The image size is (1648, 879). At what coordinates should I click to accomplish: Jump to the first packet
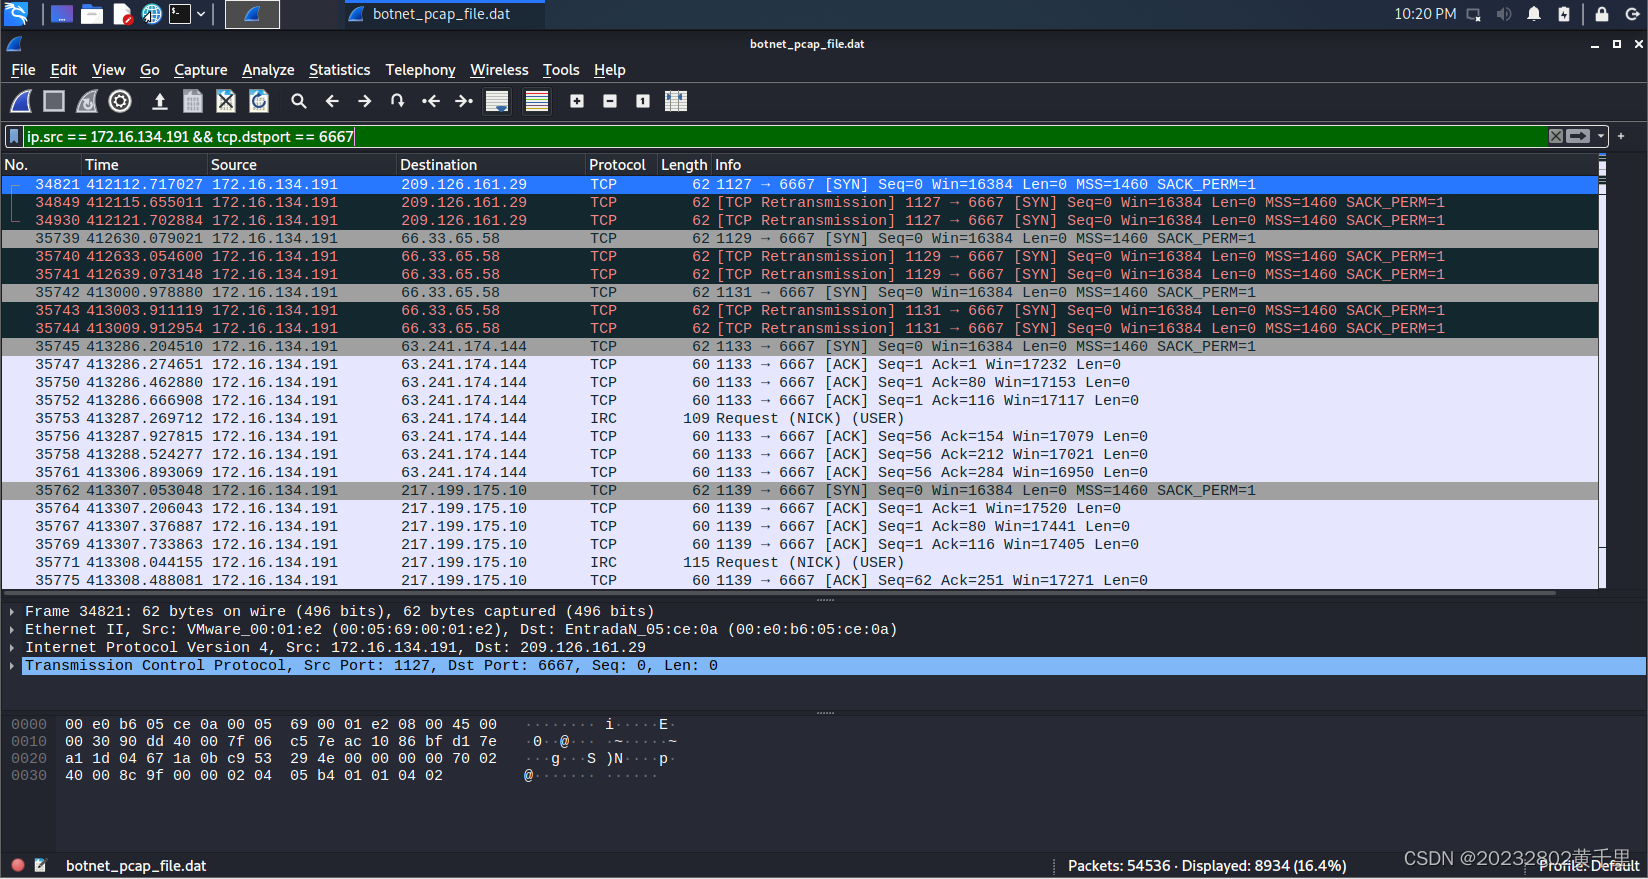click(x=431, y=101)
